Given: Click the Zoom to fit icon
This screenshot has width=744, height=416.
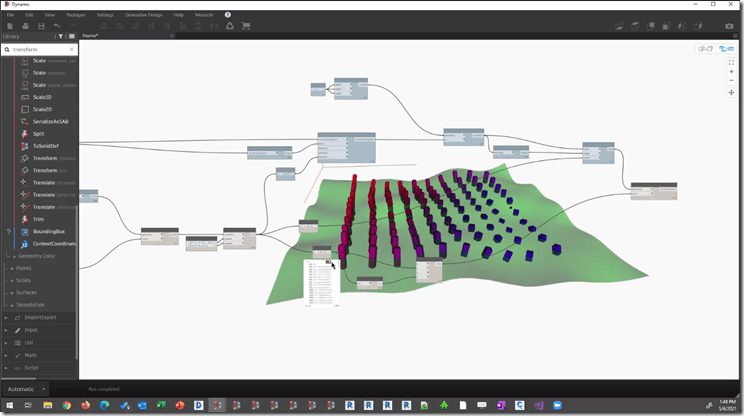Looking at the screenshot, I should (x=732, y=62).
